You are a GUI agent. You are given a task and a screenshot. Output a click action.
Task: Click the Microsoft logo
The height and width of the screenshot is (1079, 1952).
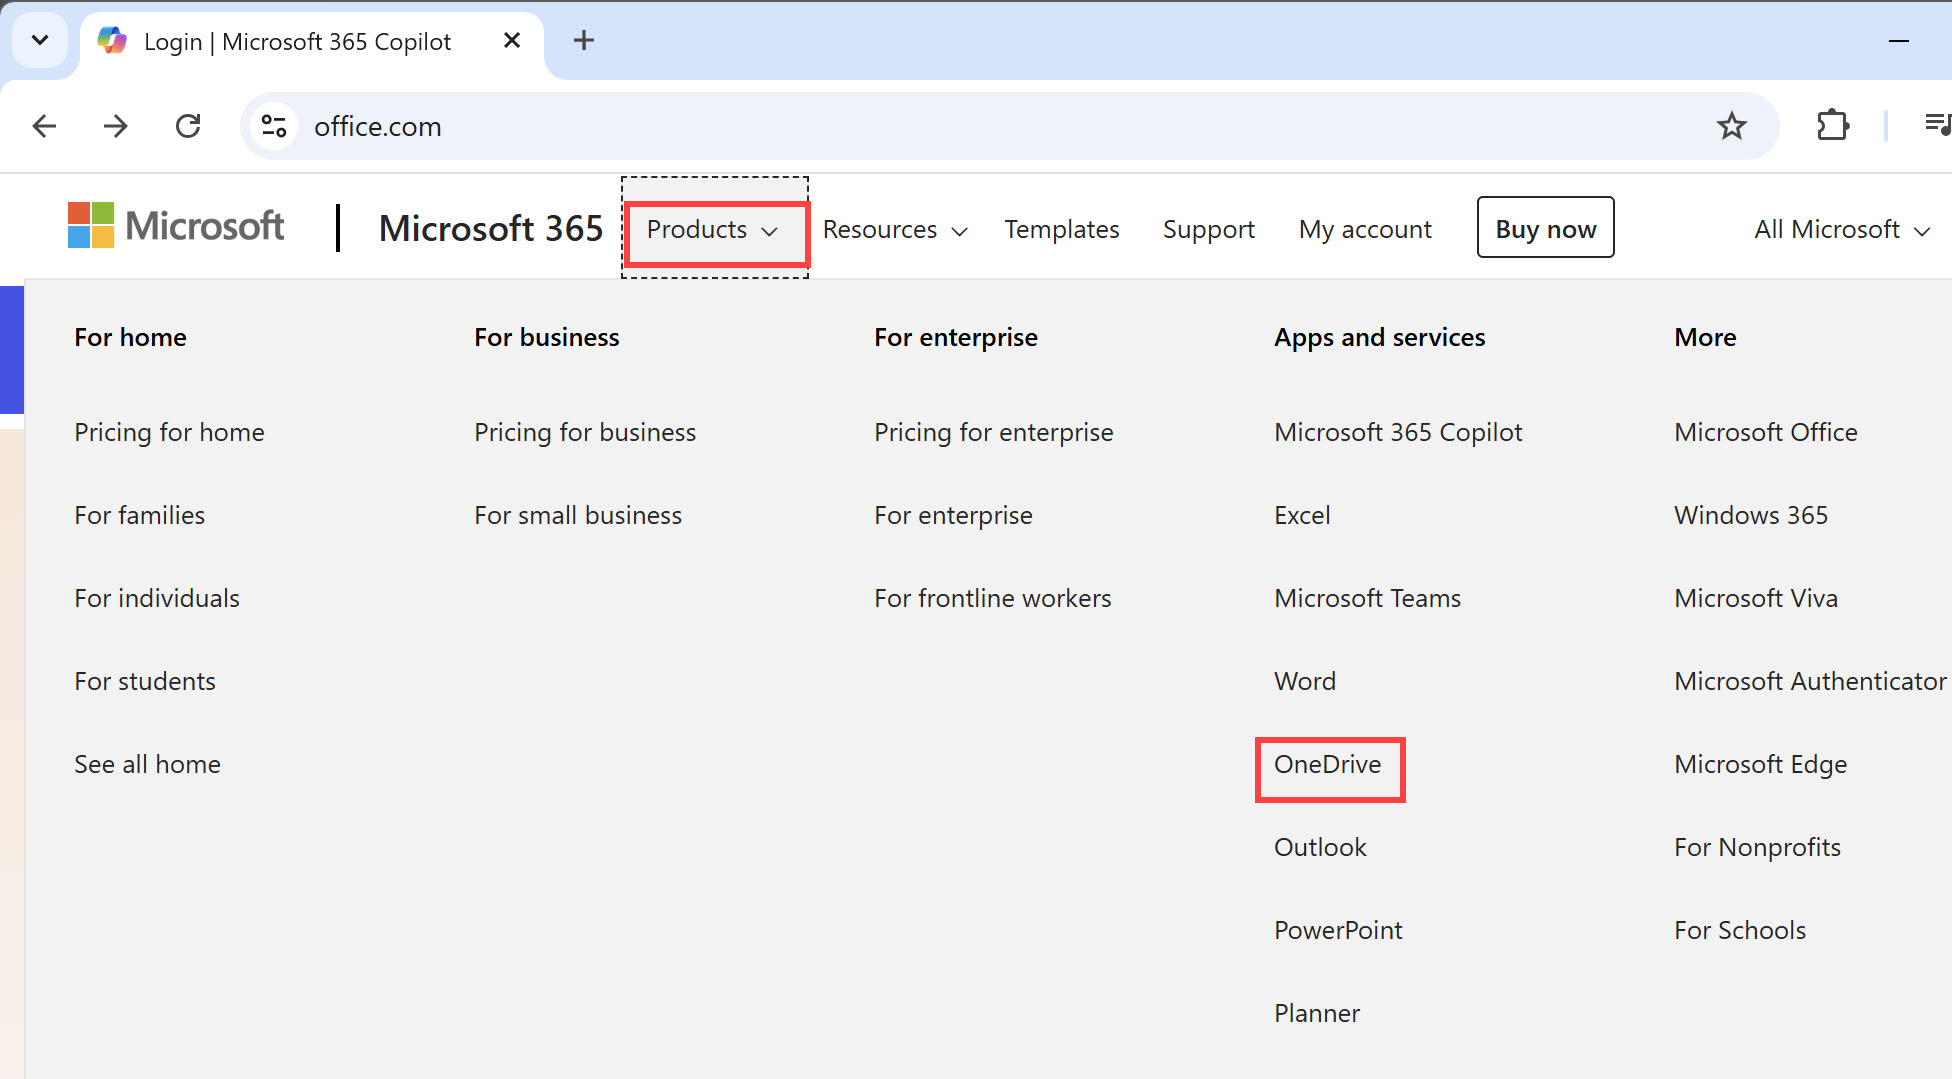(176, 226)
